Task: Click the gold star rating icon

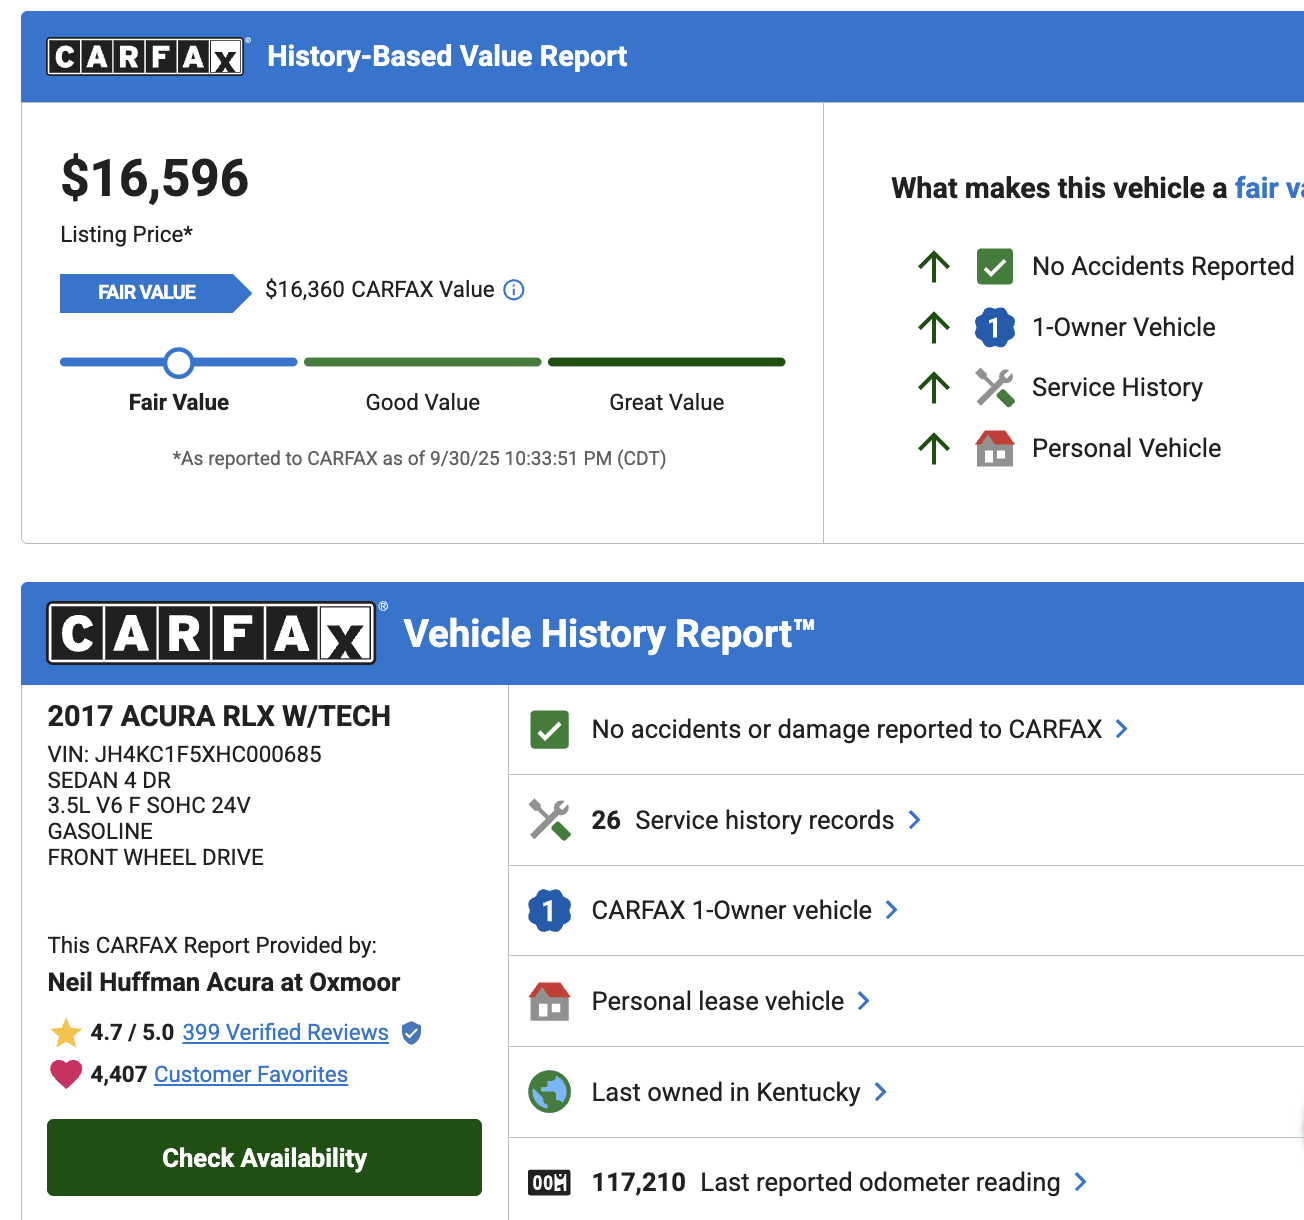Action: pyautogui.click(x=66, y=1032)
